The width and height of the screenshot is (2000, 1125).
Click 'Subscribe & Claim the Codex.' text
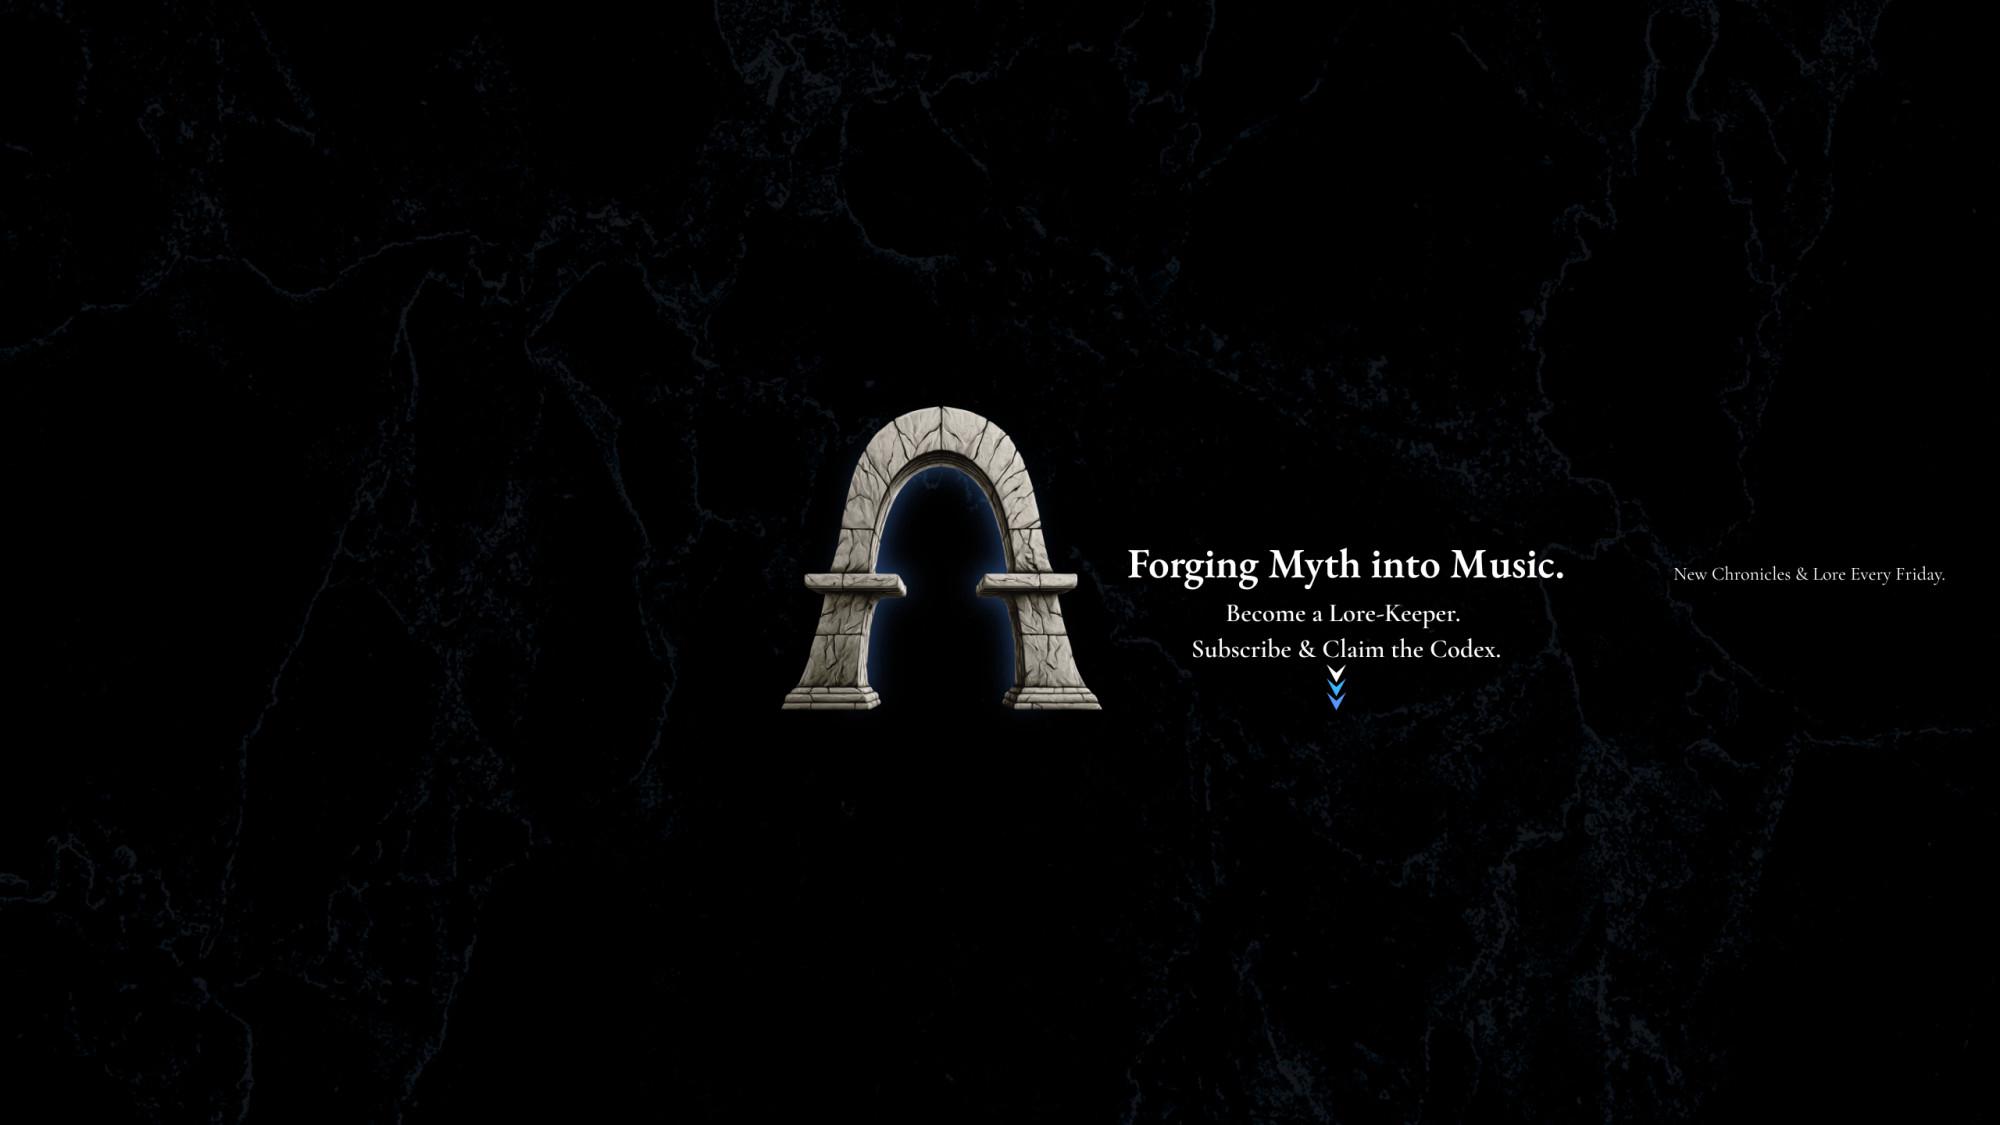[x=1345, y=649]
